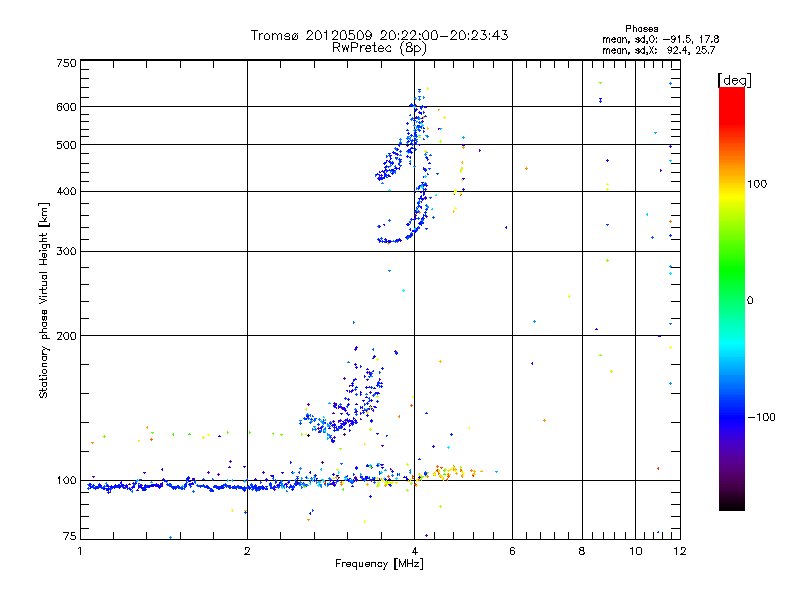Select the 'mean, sd,X: 92.4, 25.7' line
This screenshot has height=600, width=800.
click(659, 51)
